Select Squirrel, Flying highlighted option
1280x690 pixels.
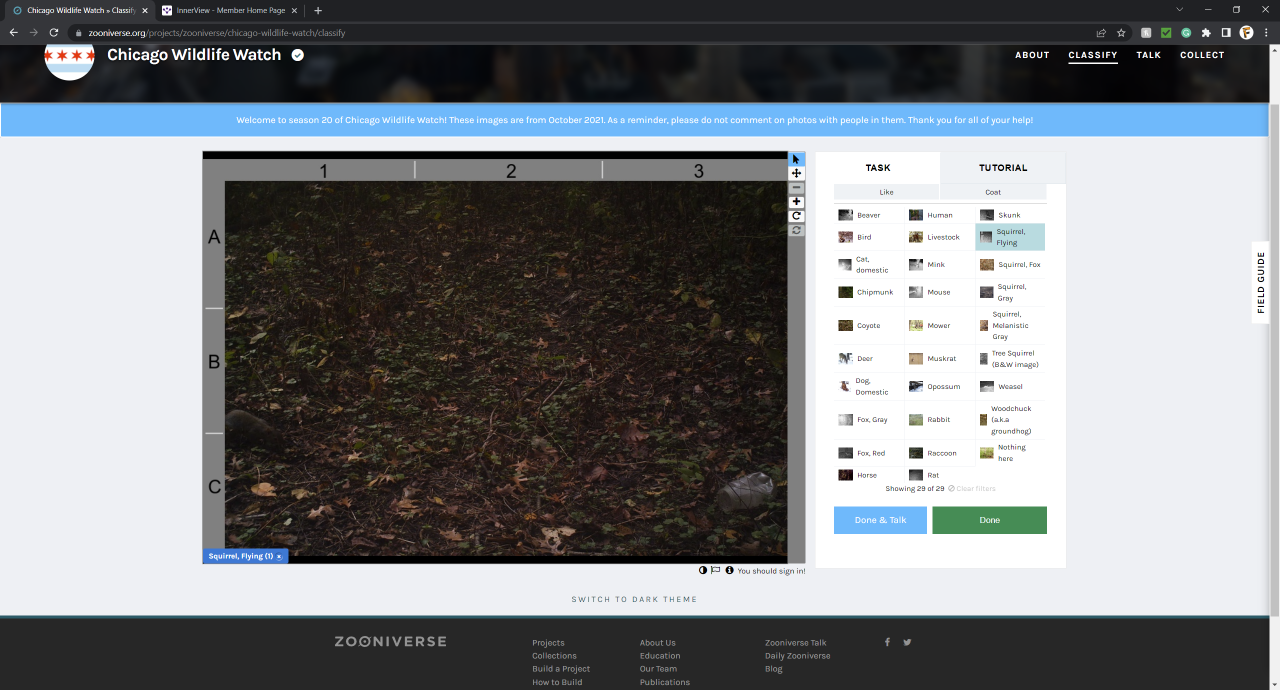tap(1010, 237)
